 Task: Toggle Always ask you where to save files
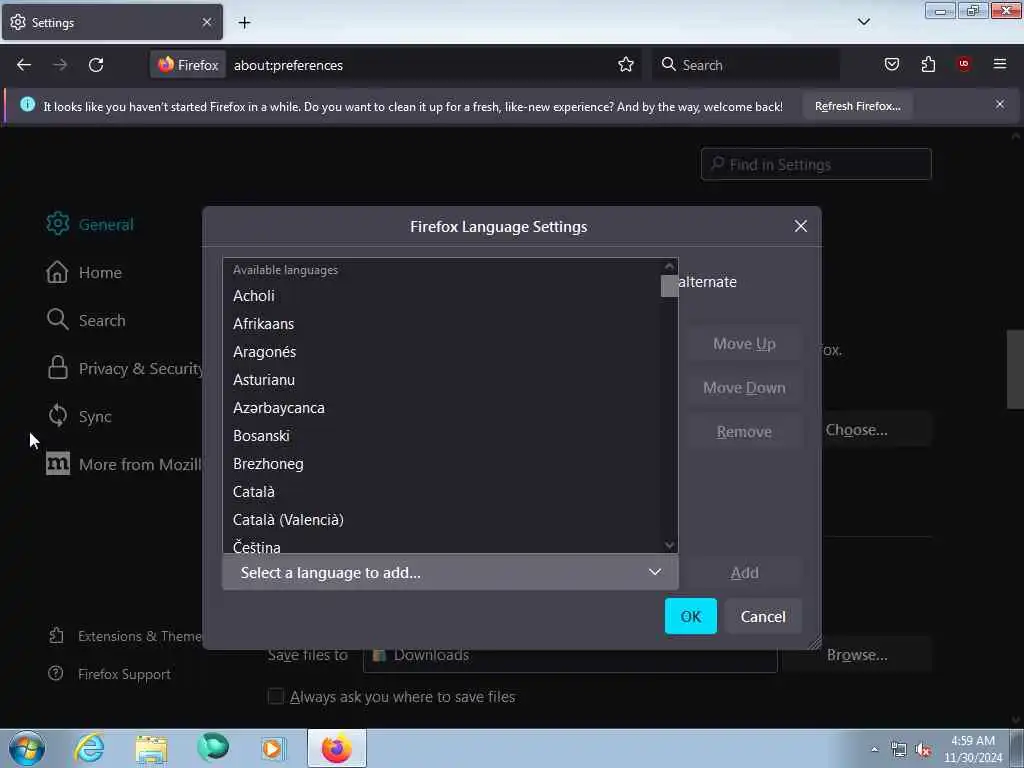tap(276, 696)
